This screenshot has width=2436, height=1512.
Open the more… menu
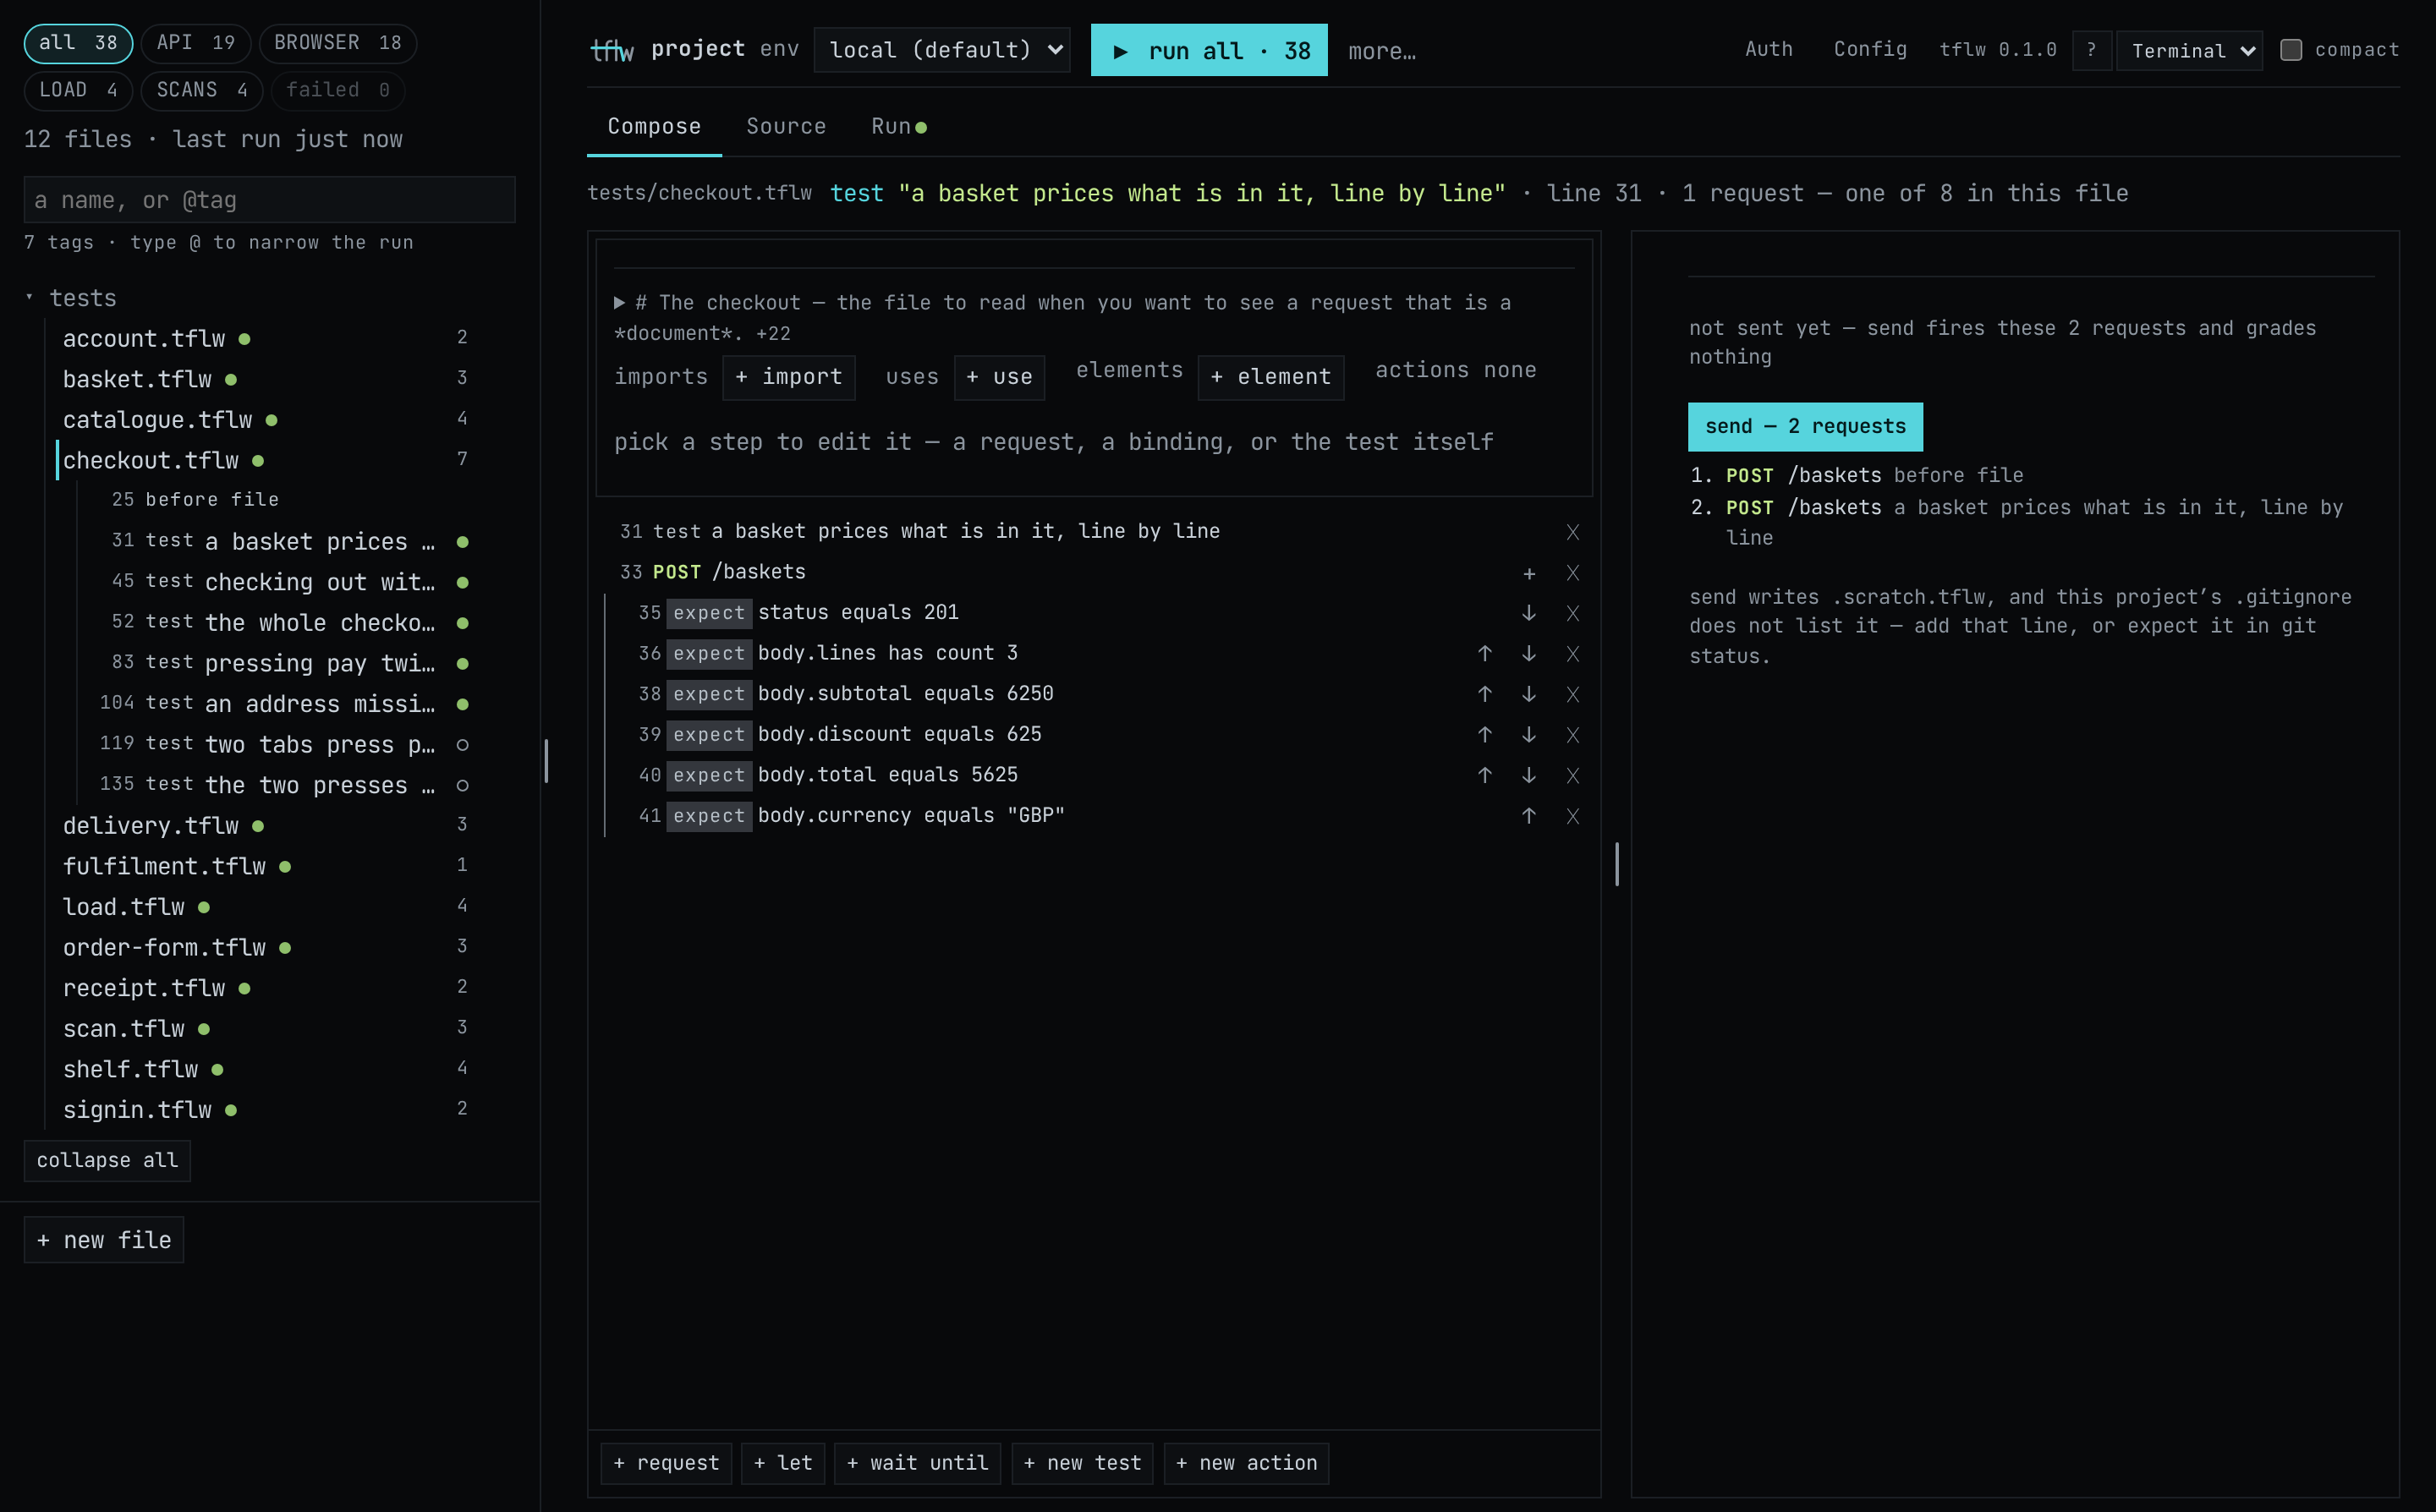coord(1381,51)
